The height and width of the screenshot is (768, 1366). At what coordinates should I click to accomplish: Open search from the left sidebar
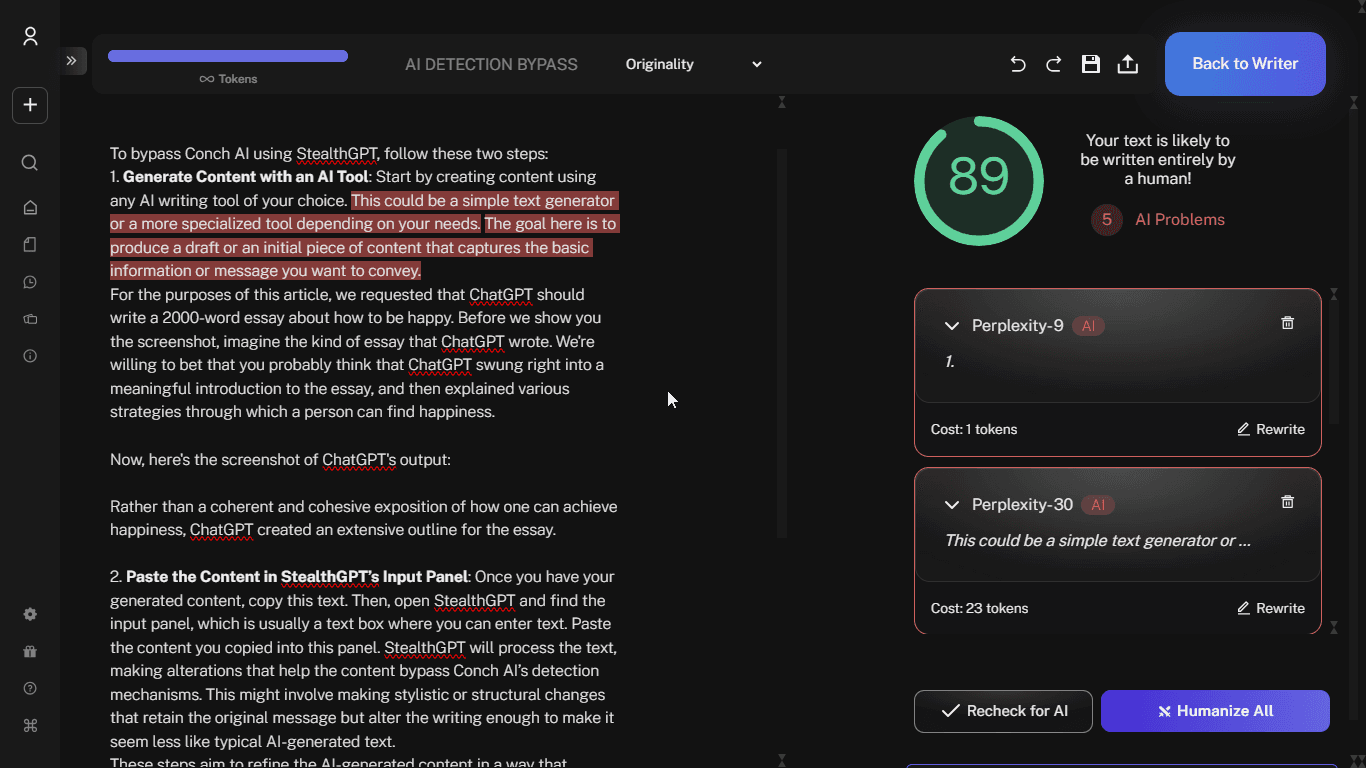coord(30,163)
